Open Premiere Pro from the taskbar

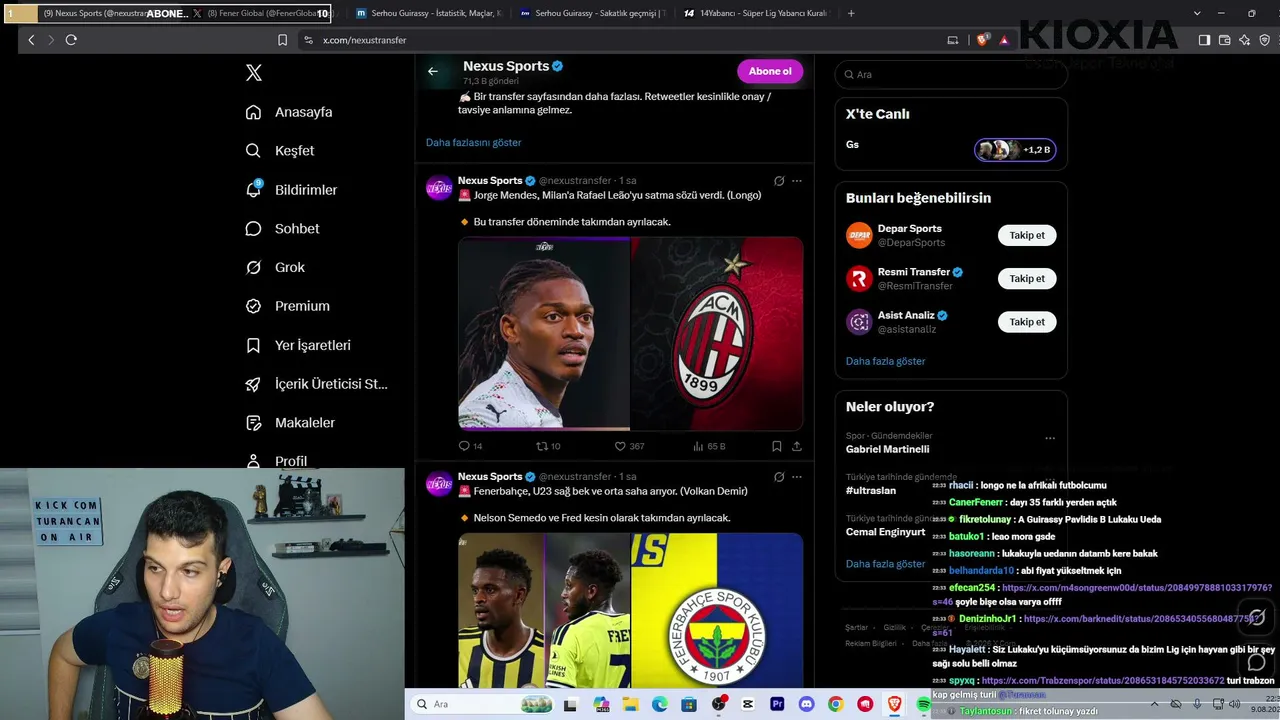click(x=777, y=704)
